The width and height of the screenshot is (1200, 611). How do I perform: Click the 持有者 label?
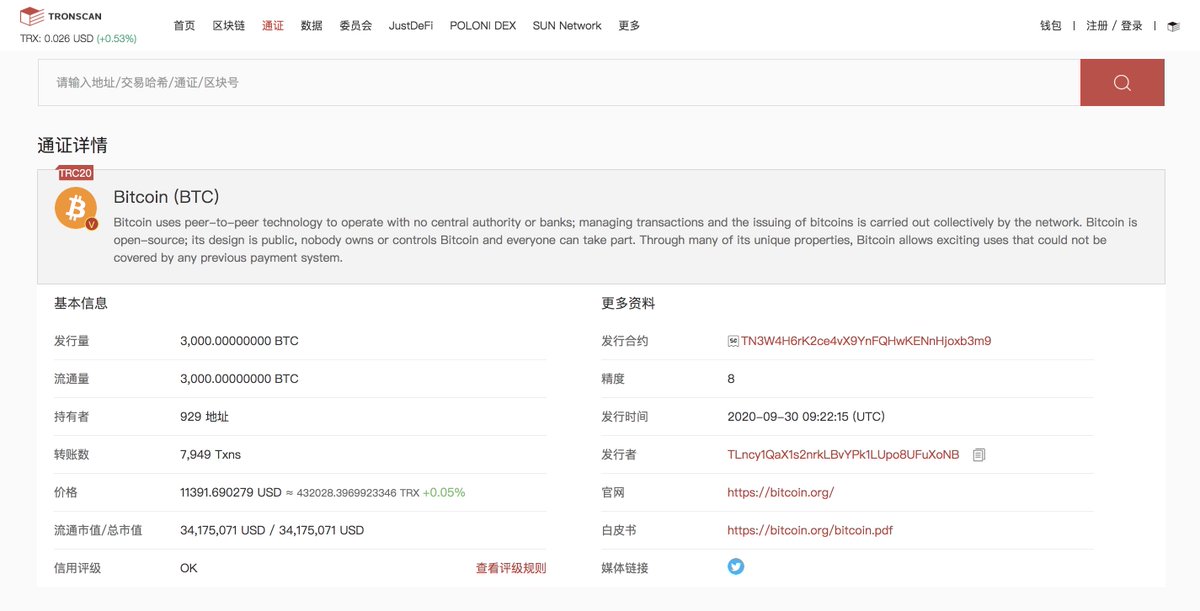tap(71, 417)
